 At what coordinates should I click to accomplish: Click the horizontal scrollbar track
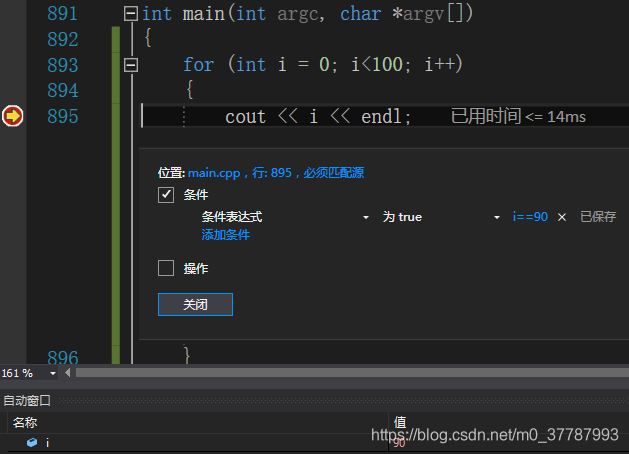click(x=352, y=373)
